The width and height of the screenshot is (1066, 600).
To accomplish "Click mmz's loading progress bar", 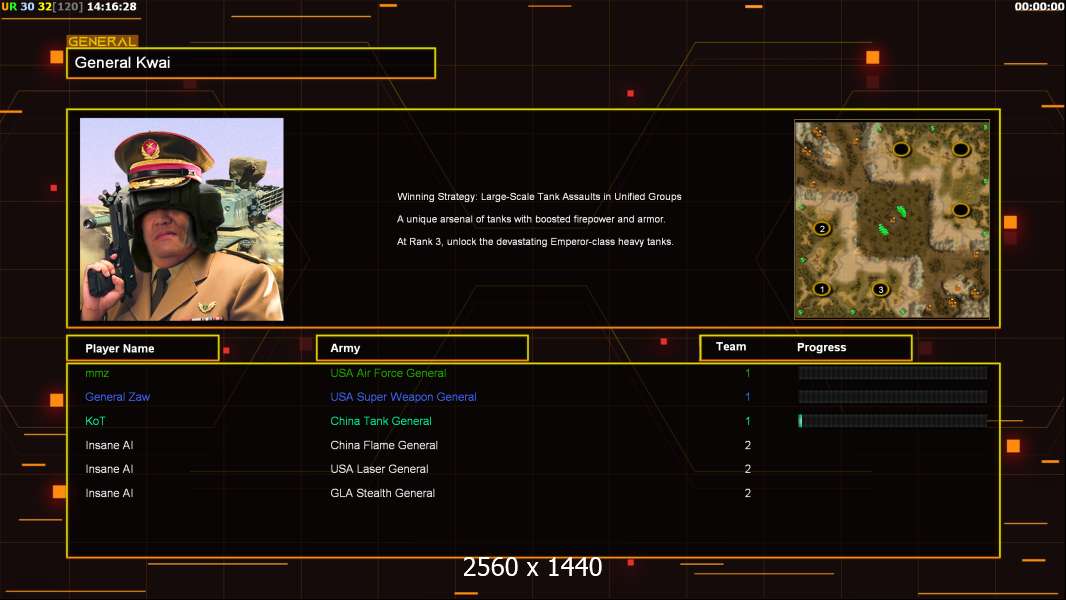I will pos(892,373).
